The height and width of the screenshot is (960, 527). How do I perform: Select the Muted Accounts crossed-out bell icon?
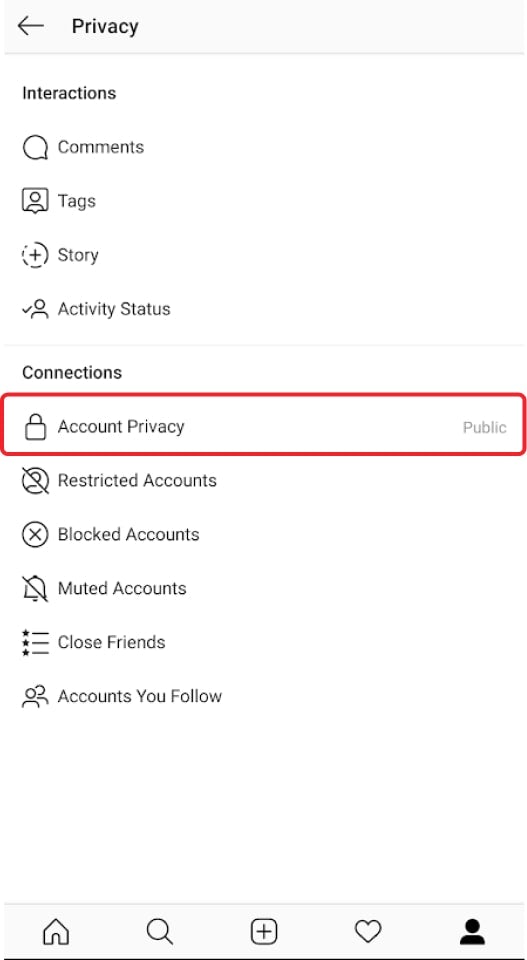pos(35,588)
